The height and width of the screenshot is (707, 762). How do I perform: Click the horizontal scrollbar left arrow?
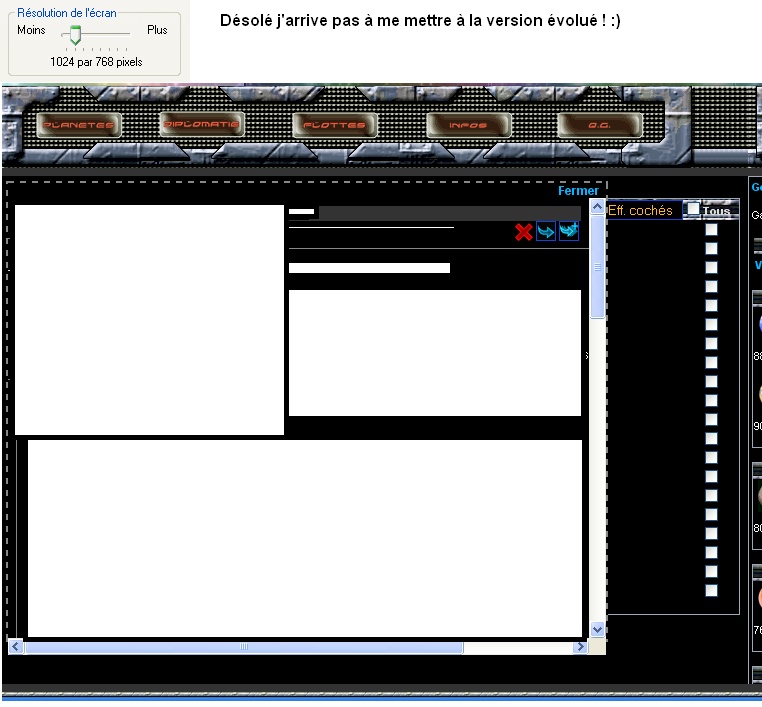click(16, 647)
